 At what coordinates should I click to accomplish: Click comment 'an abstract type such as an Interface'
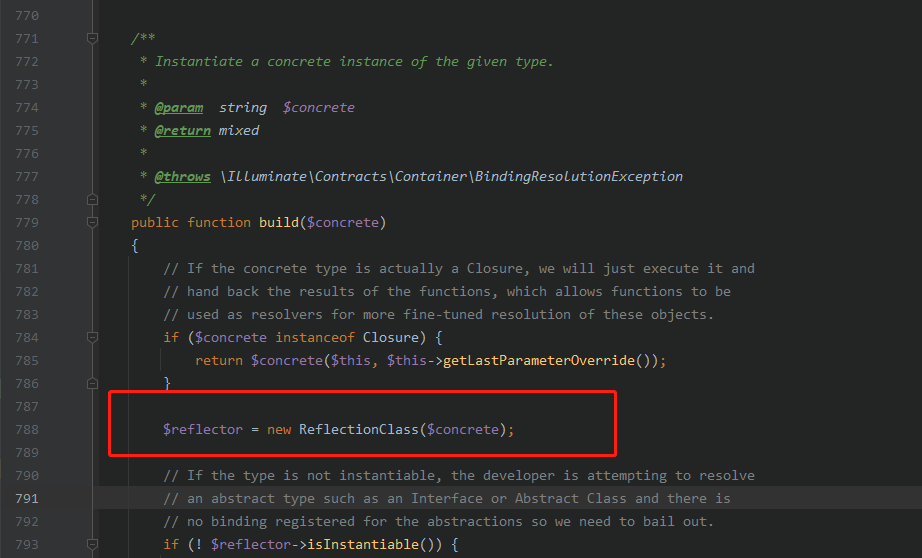tap(447, 499)
